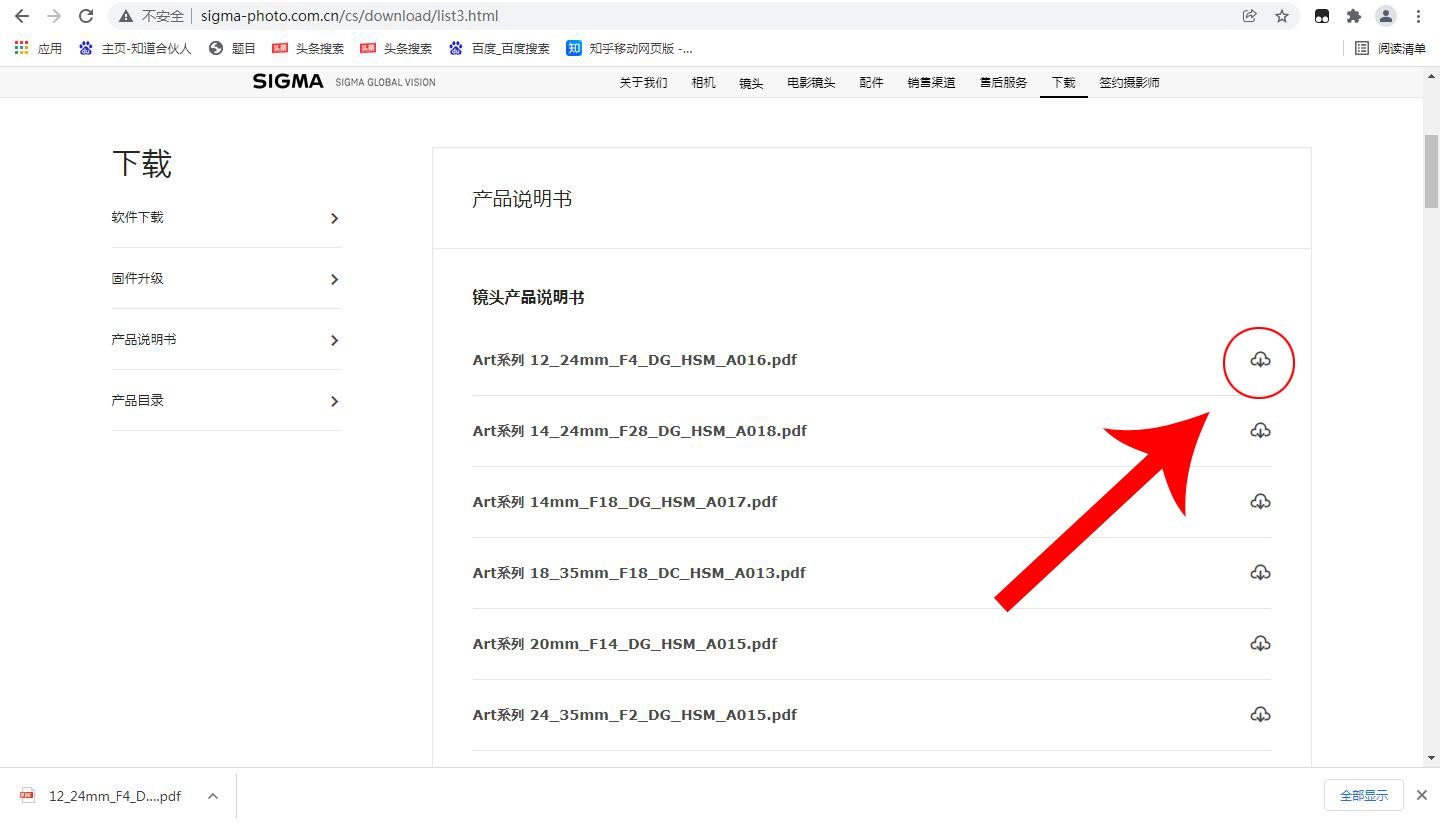The height and width of the screenshot is (824, 1440).
Task: Click the download icon beside 18_35mm_F18_DC_HSM_A013.pdf
Action: pyautogui.click(x=1260, y=572)
